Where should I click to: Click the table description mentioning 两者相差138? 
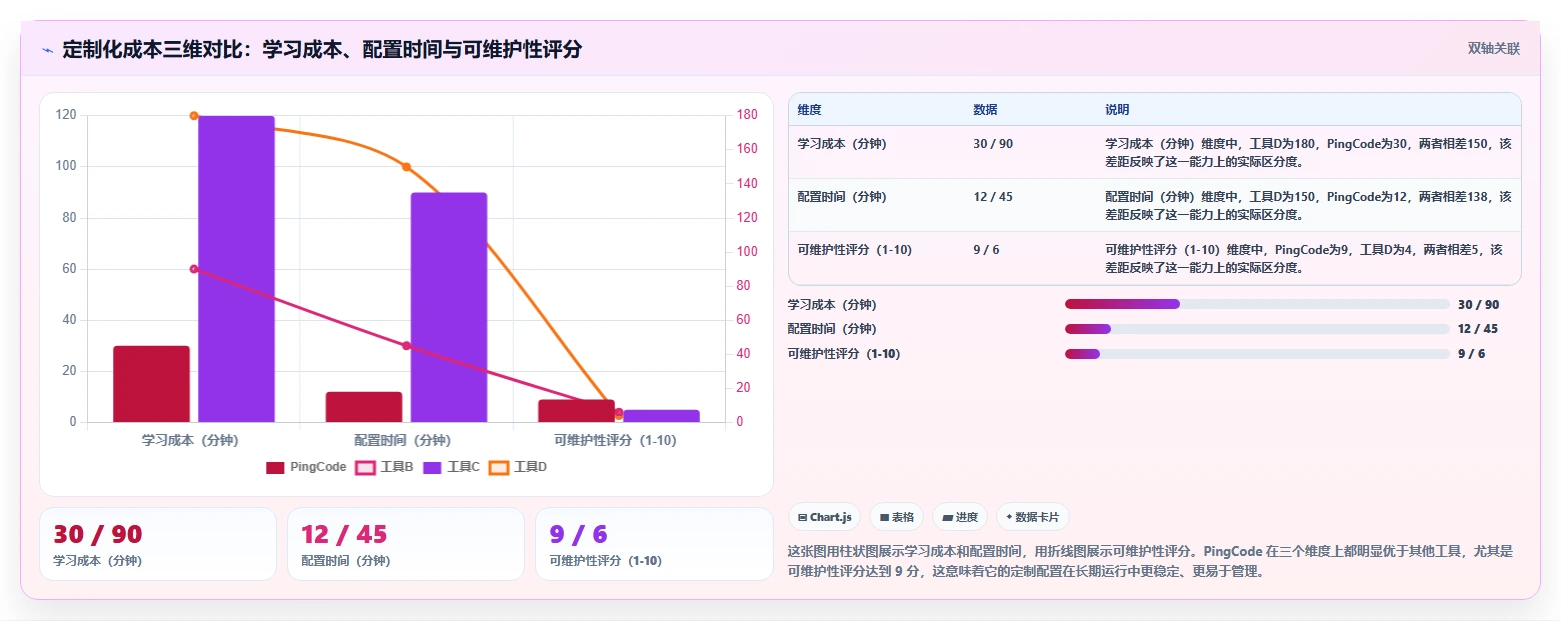1308,205
